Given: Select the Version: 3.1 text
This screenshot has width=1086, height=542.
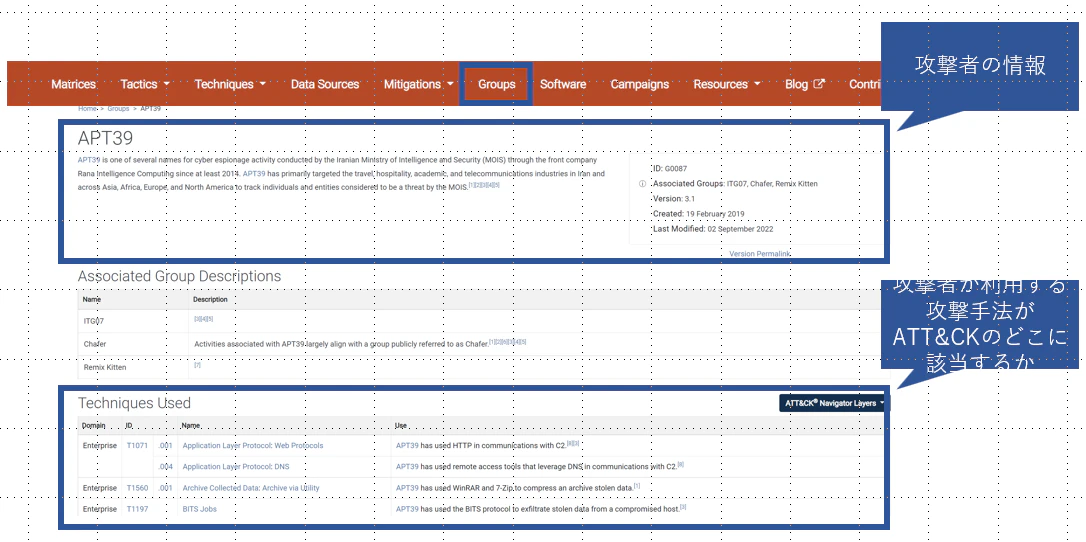Looking at the screenshot, I should (x=674, y=199).
